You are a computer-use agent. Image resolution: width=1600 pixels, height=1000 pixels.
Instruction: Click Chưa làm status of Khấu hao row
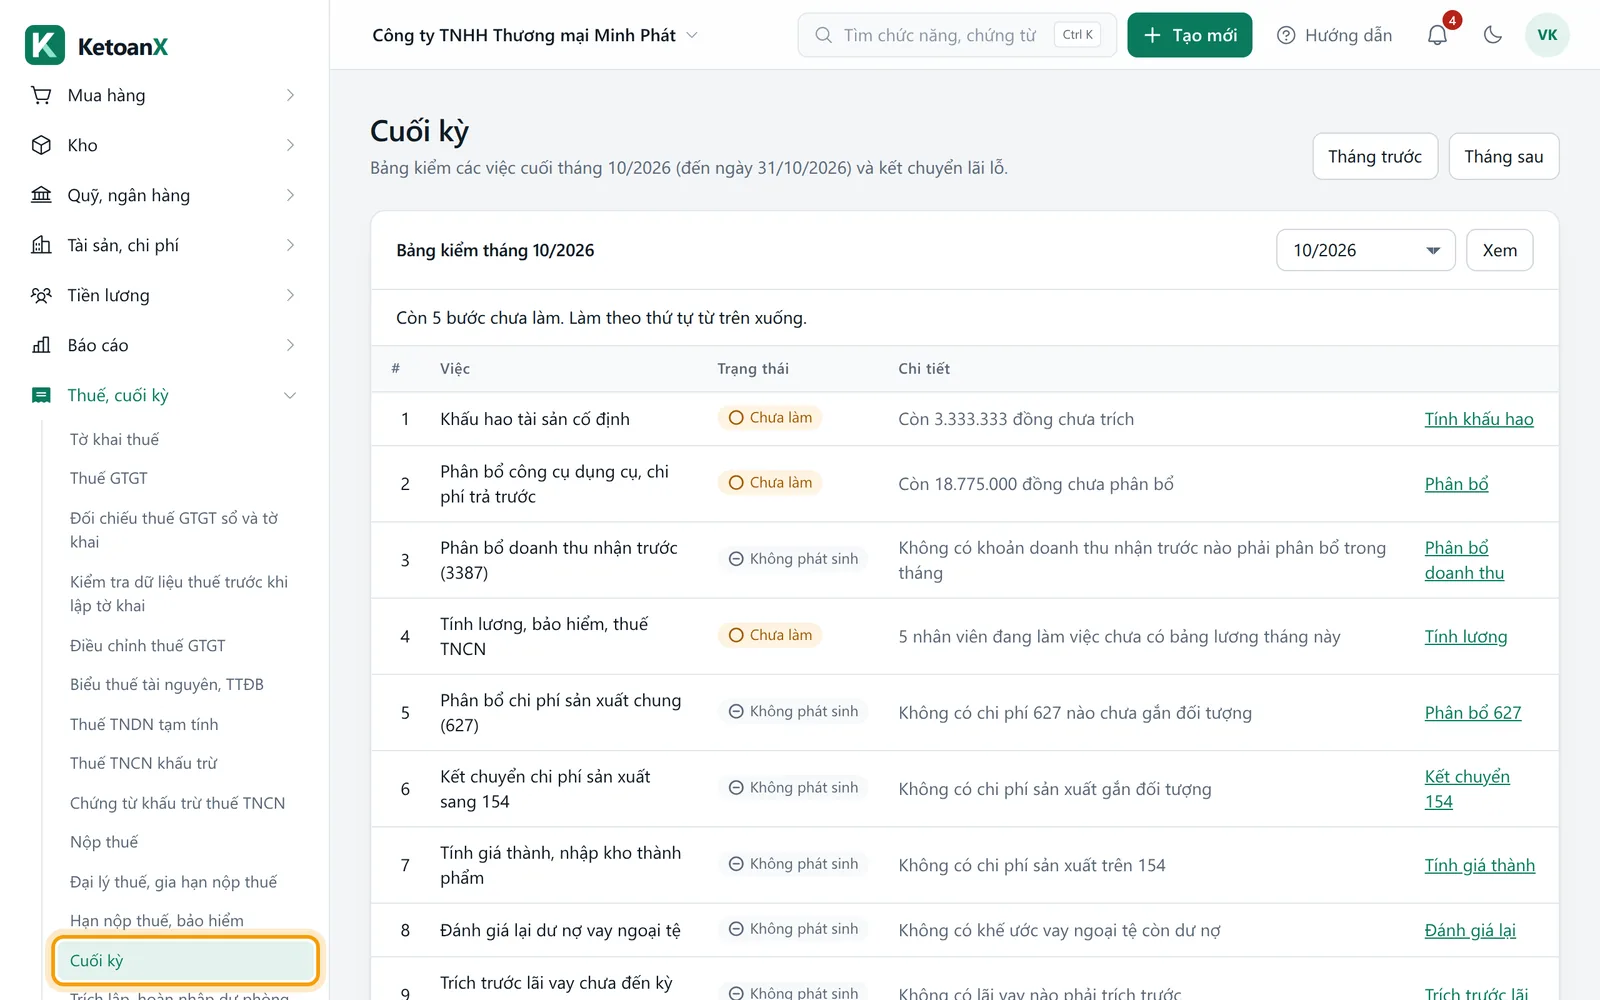(x=770, y=418)
